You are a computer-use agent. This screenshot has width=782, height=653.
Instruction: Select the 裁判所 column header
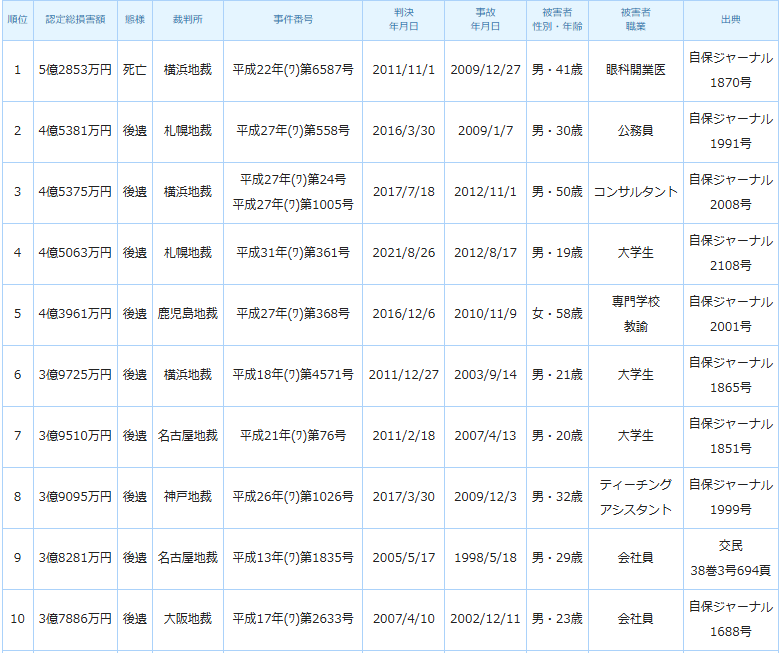[187, 20]
